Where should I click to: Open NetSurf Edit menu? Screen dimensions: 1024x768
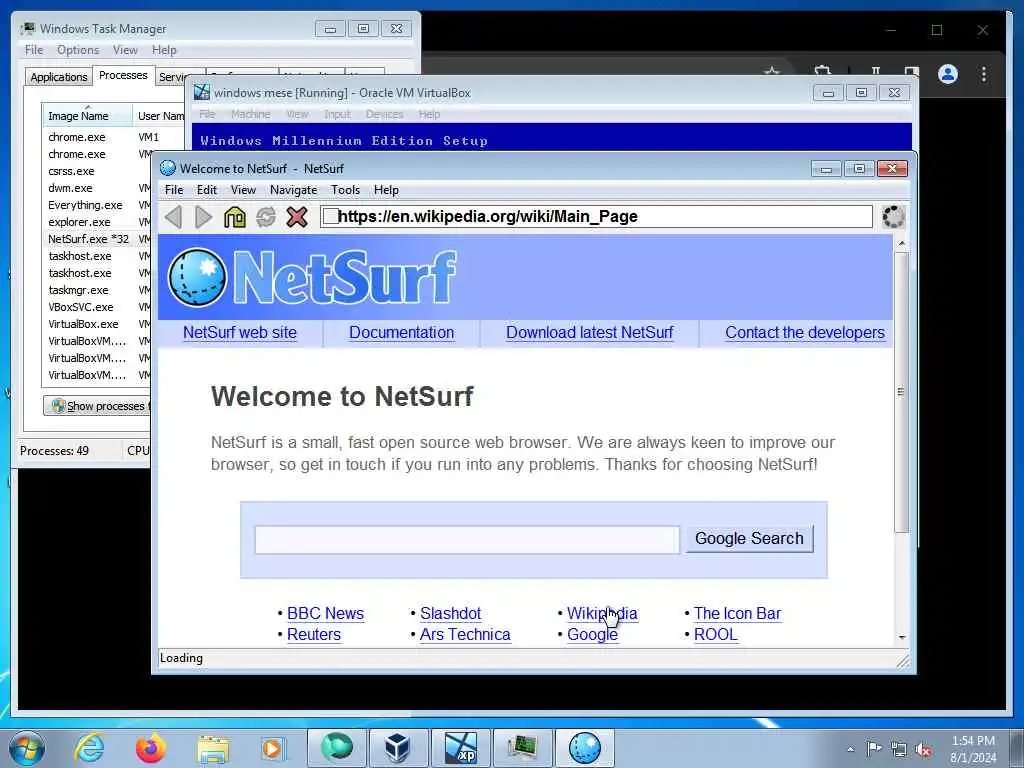206,189
